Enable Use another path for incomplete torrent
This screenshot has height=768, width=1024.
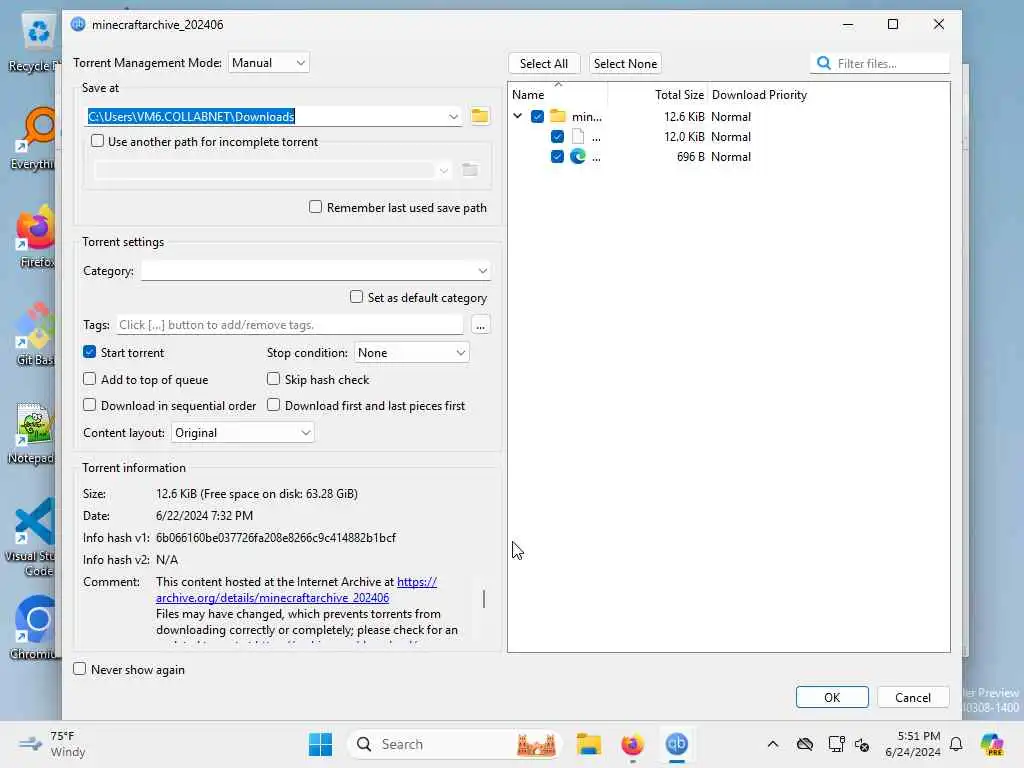coord(97,141)
